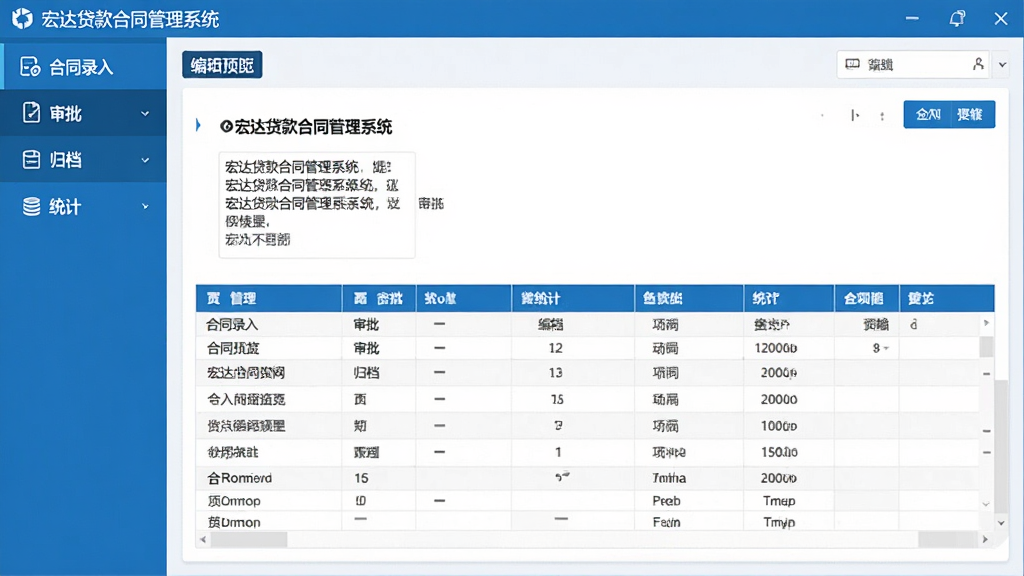The height and width of the screenshot is (576, 1024).
Task: Open the 8 dropdown in the second table row
Action: pyautogui.click(x=886, y=348)
